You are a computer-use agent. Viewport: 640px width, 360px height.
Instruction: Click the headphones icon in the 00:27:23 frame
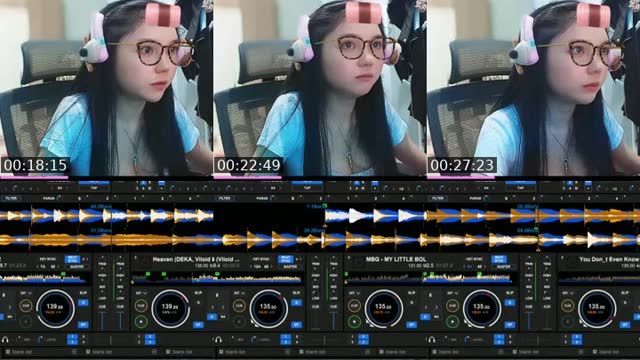431,340
